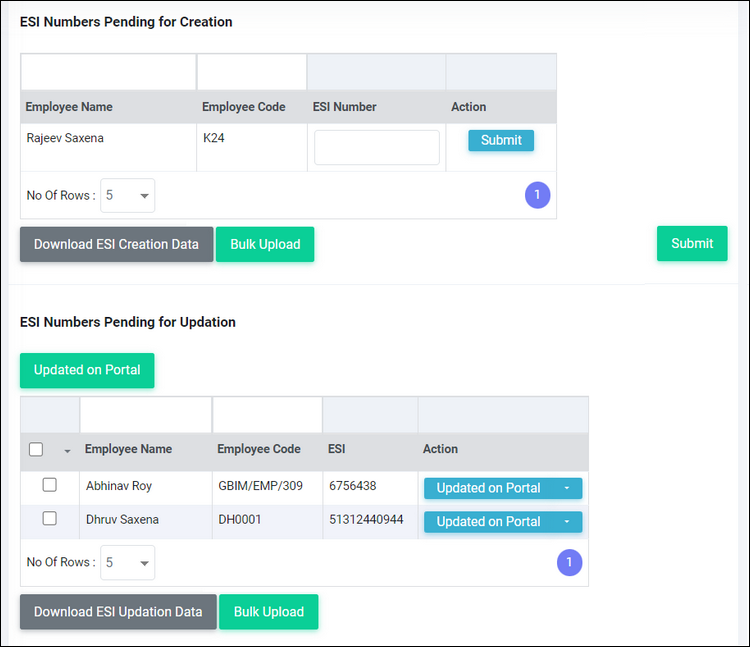
Task: Click Bulk Upload under Updation table
Action: point(269,612)
